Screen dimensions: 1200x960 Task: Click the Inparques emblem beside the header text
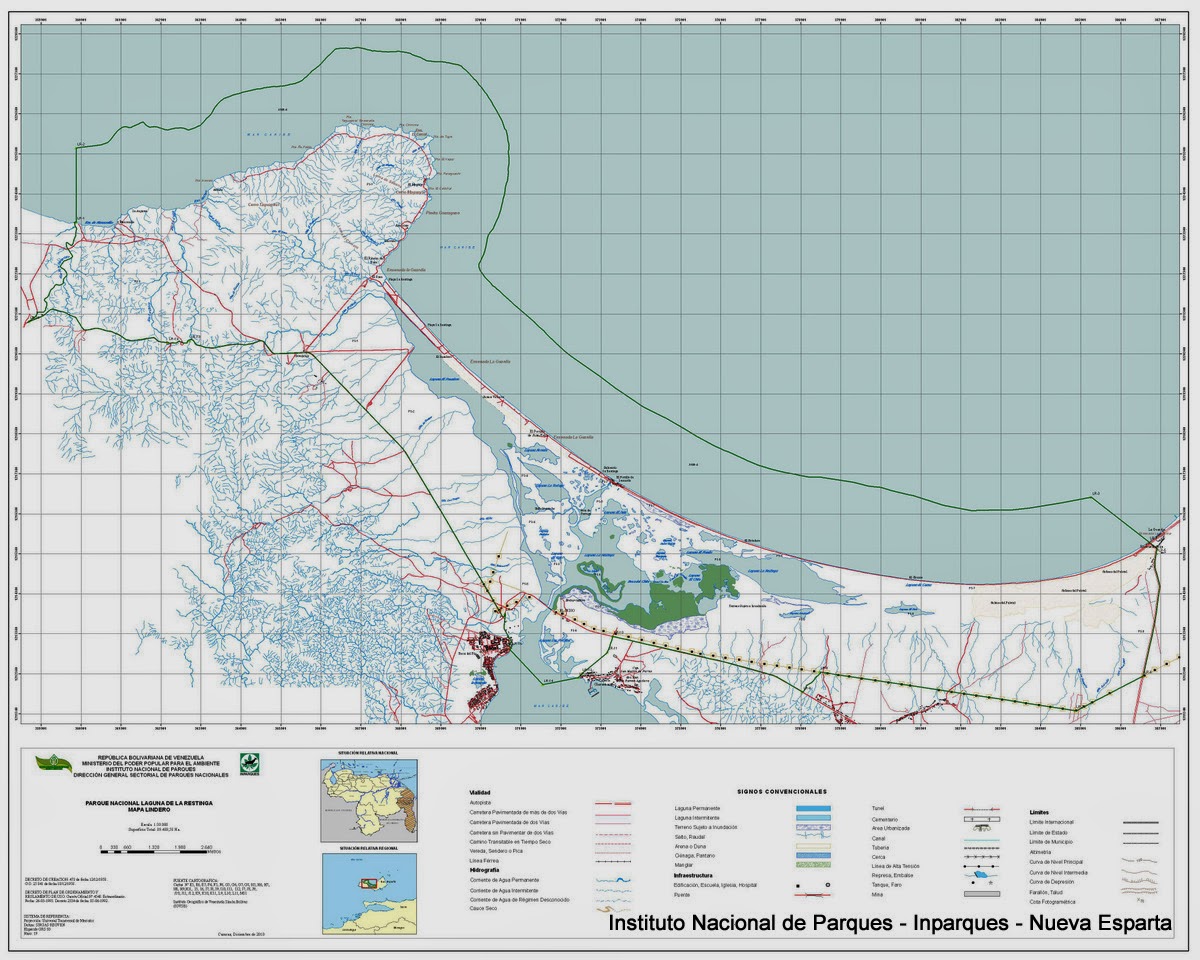[x=249, y=765]
